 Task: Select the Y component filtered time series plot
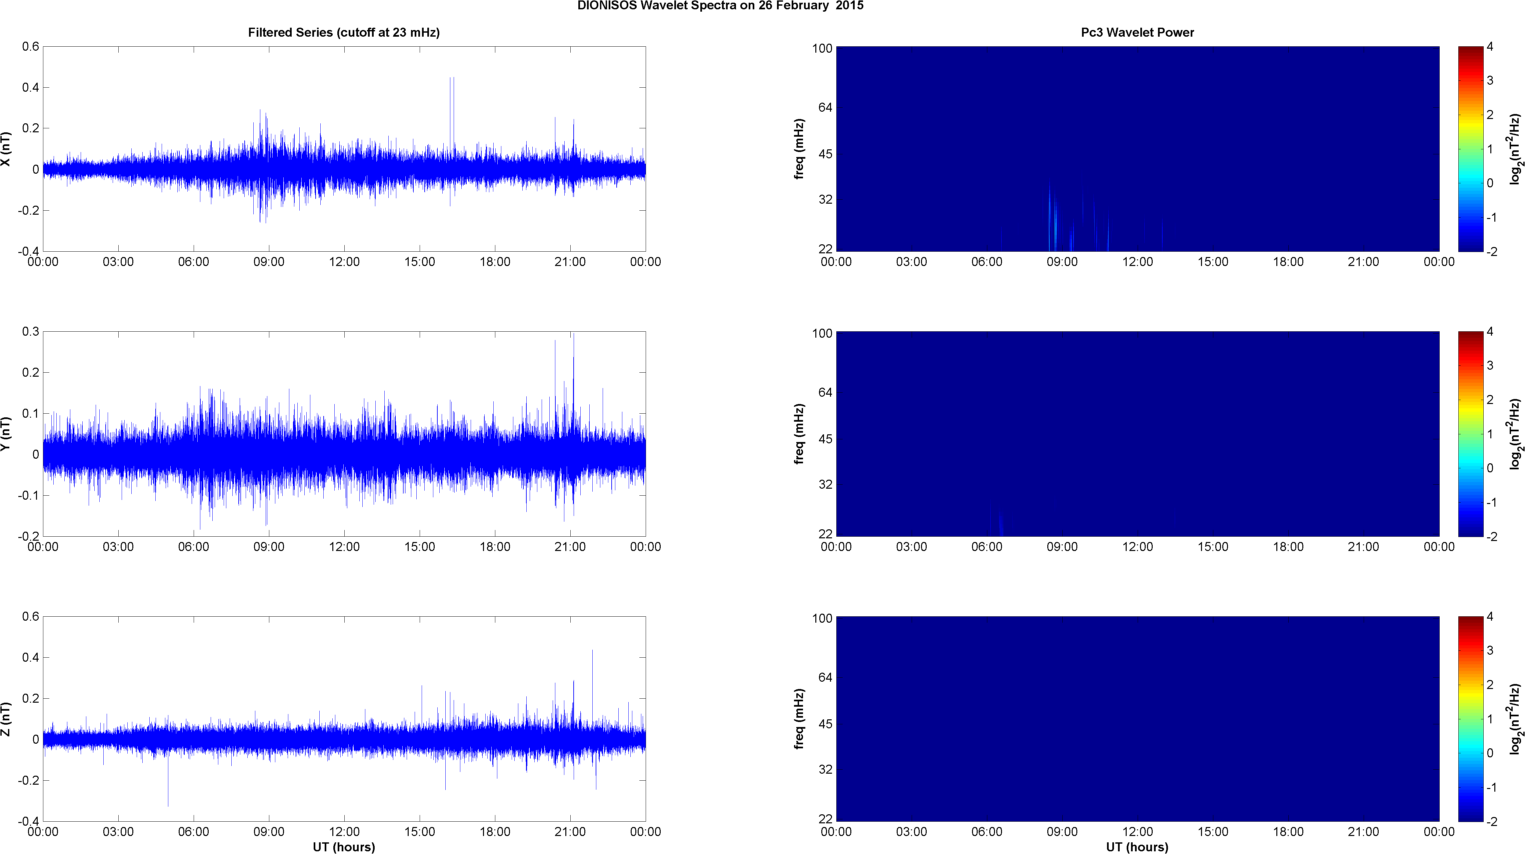pos(344,434)
